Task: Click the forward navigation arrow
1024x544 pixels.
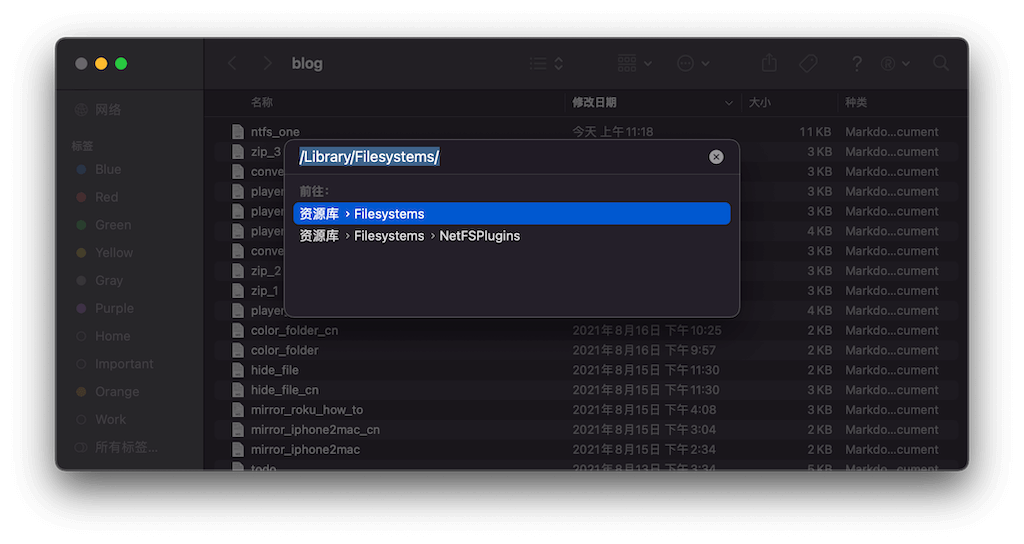Action: (267, 63)
